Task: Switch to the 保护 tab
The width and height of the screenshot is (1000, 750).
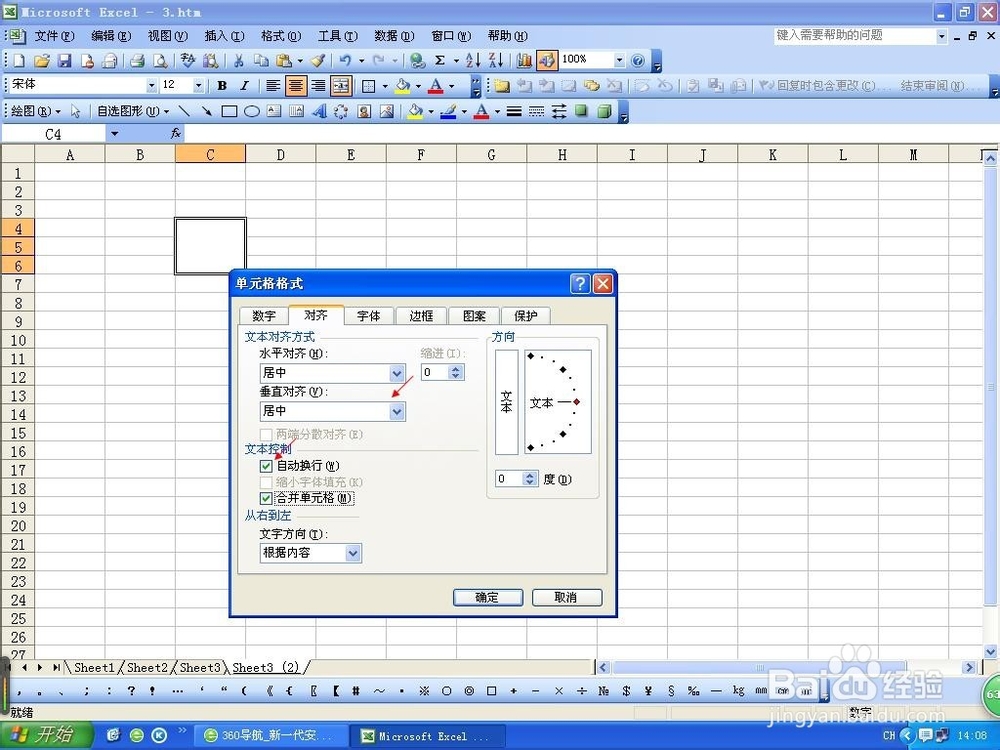Action: (526, 316)
